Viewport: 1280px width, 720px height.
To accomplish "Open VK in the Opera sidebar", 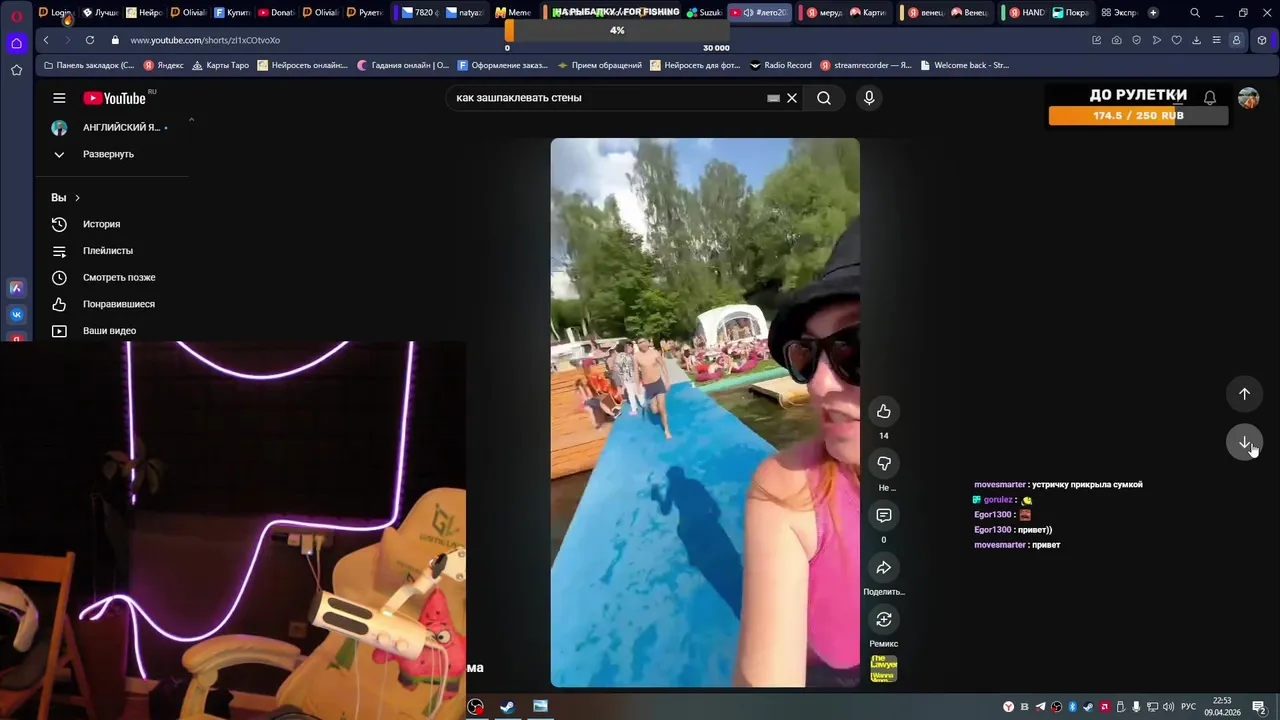I will point(16,314).
